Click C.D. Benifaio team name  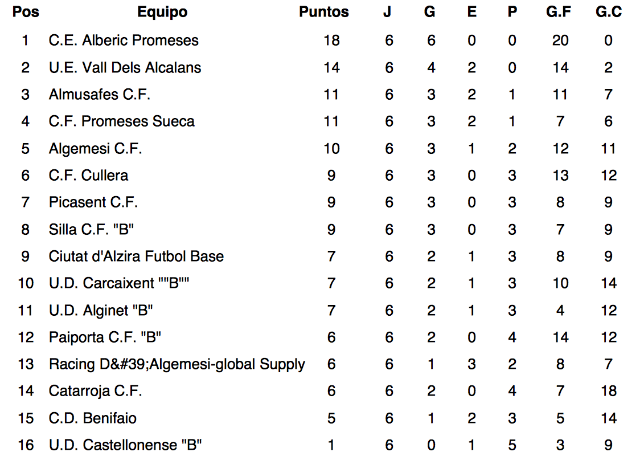pos(93,418)
